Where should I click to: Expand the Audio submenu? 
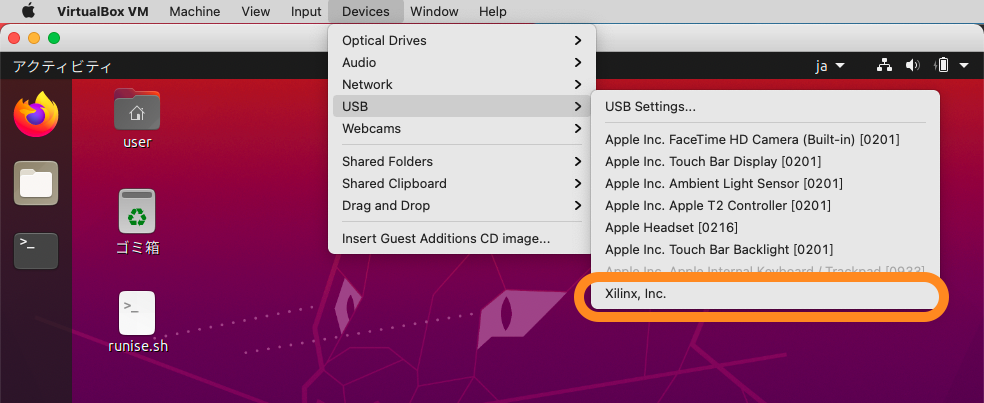pyautogui.click(x=461, y=63)
